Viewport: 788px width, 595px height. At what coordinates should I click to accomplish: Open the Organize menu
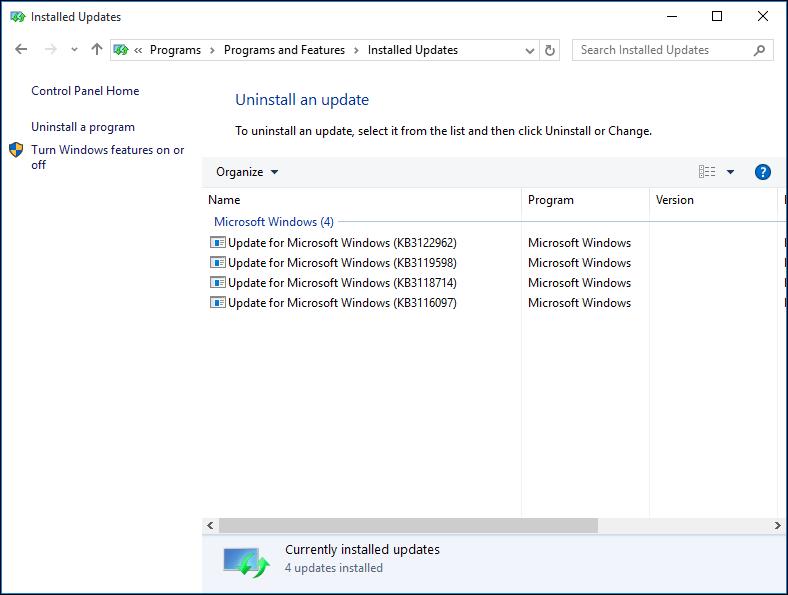pyautogui.click(x=247, y=172)
